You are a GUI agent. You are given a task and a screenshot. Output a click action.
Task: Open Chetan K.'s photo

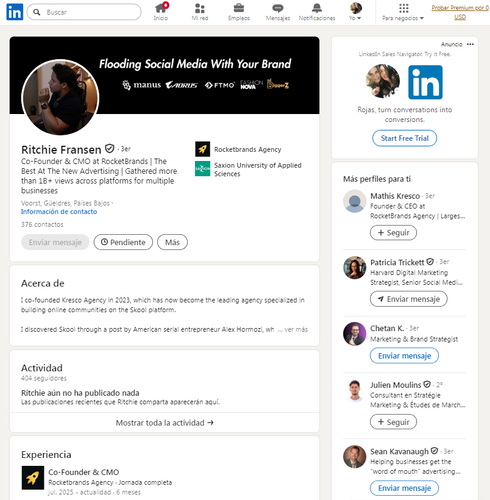click(x=355, y=334)
